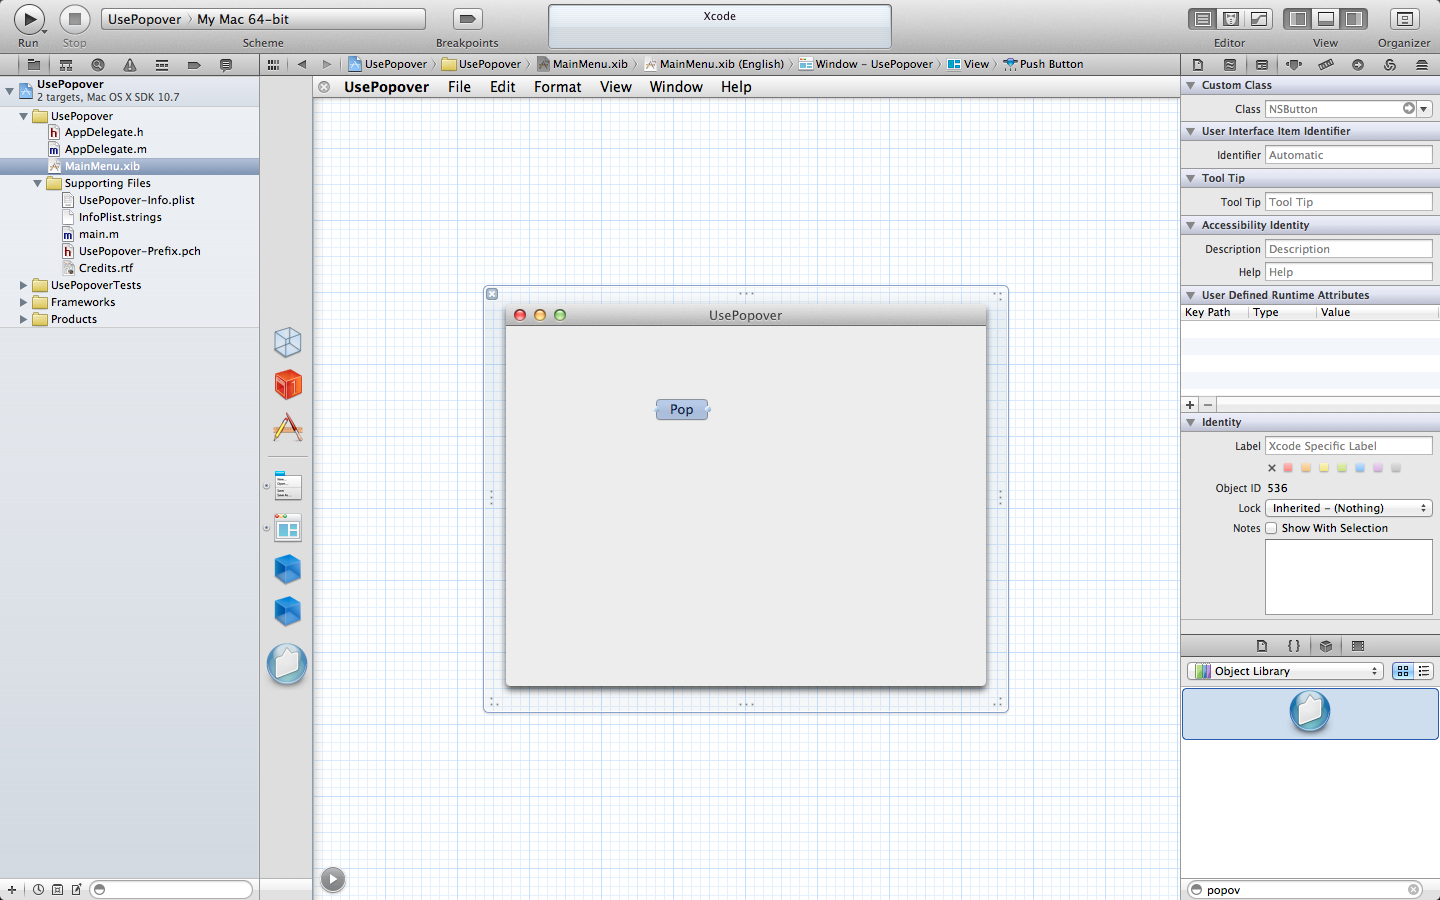This screenshot has width=1440, height=900.
Task: Pick the red label color swatch
Action: (1288, 468)
